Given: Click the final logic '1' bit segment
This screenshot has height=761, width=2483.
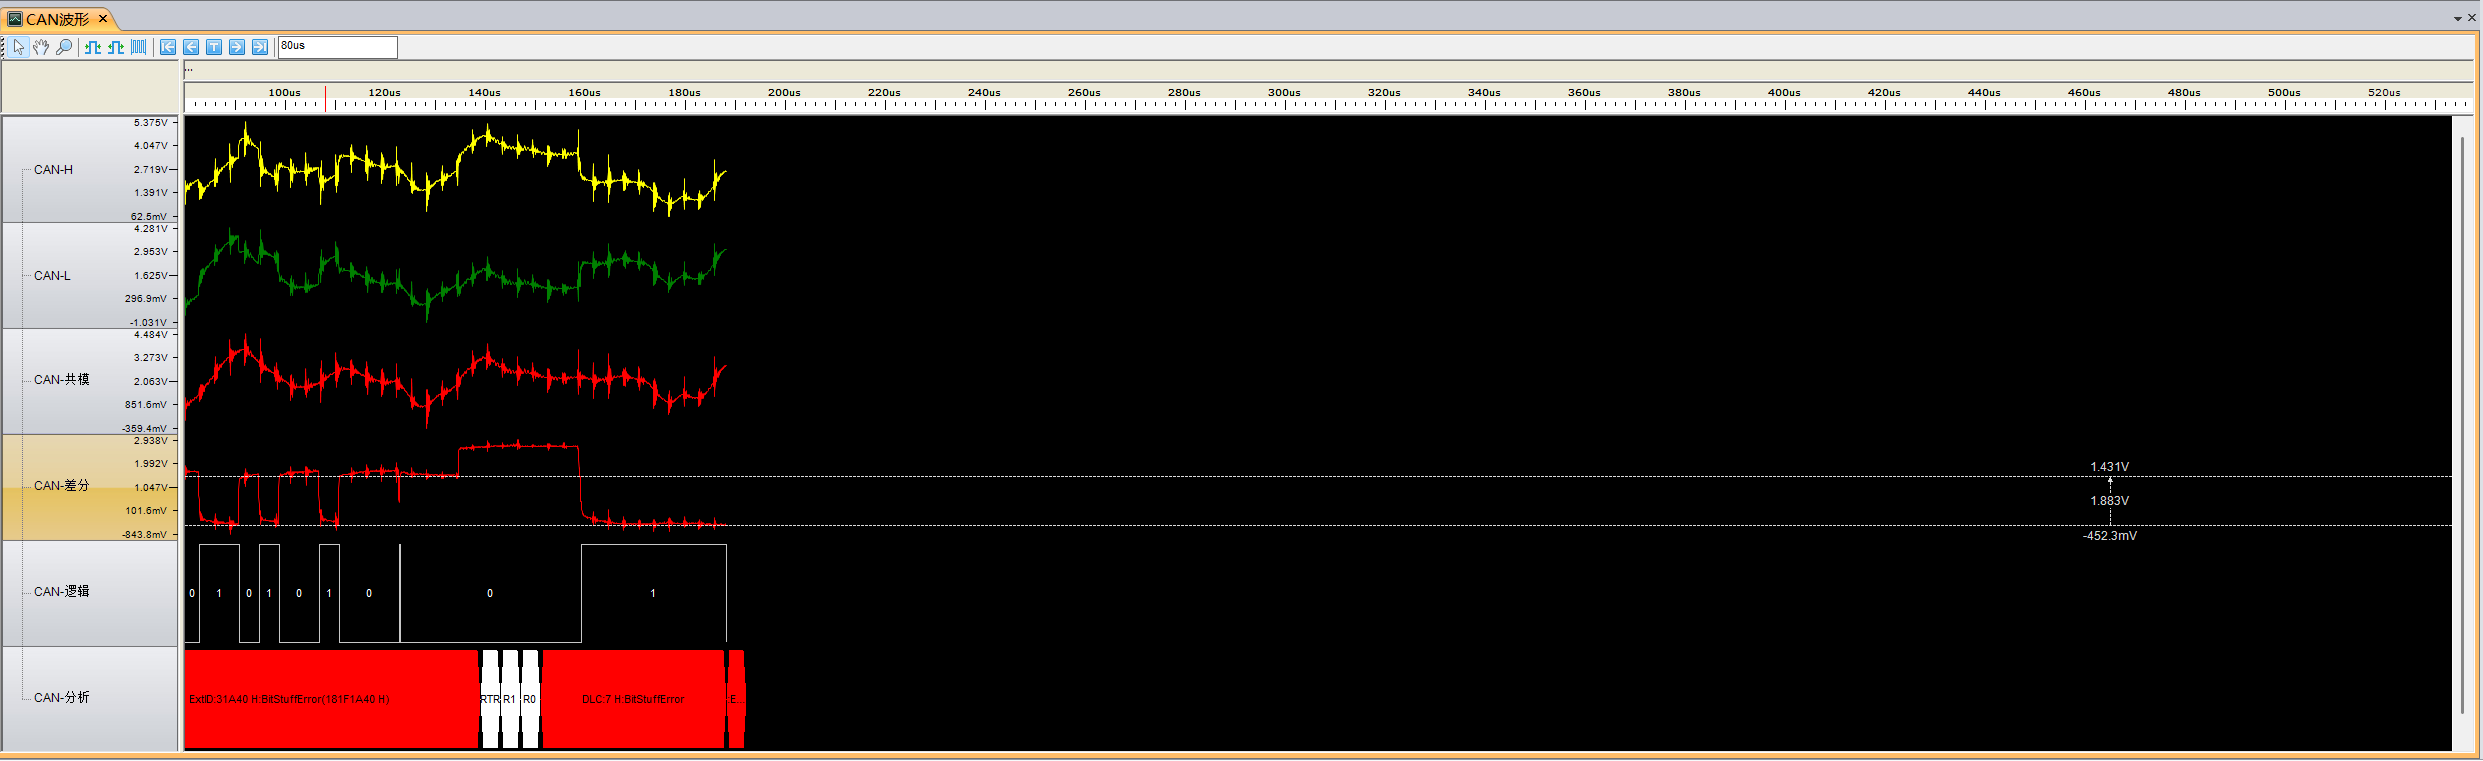Looking at the screenshot, I should pyautogui.click(x=653, y=593).
